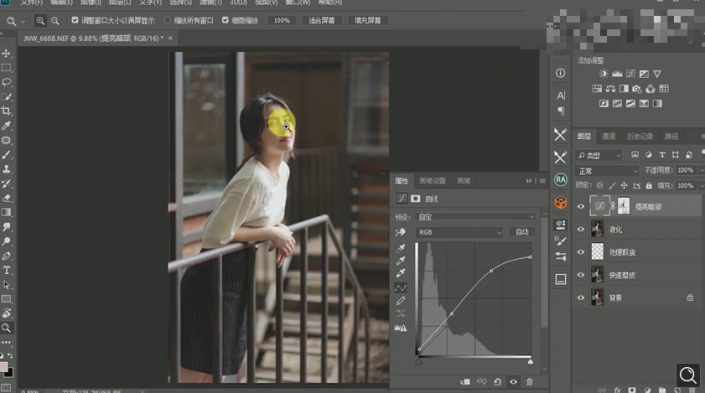This screenshot has height=393, width=705.
Task: Click the 100% zoom button
Action: 282,21
